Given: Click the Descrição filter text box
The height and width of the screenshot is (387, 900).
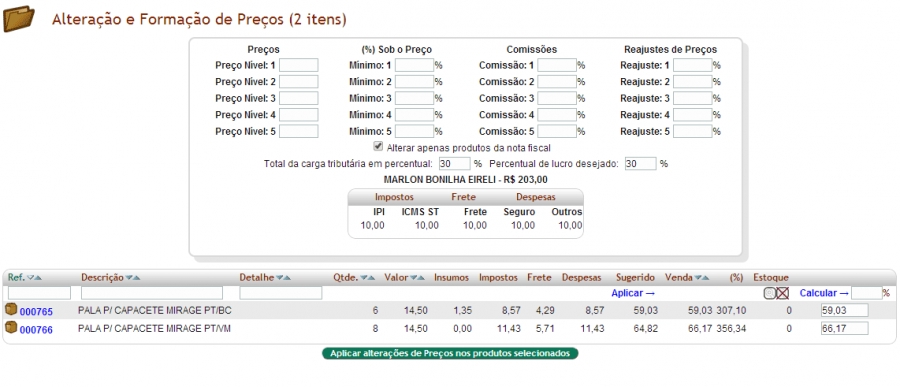Looking at the screenshot, I should (x=152, y=293).
